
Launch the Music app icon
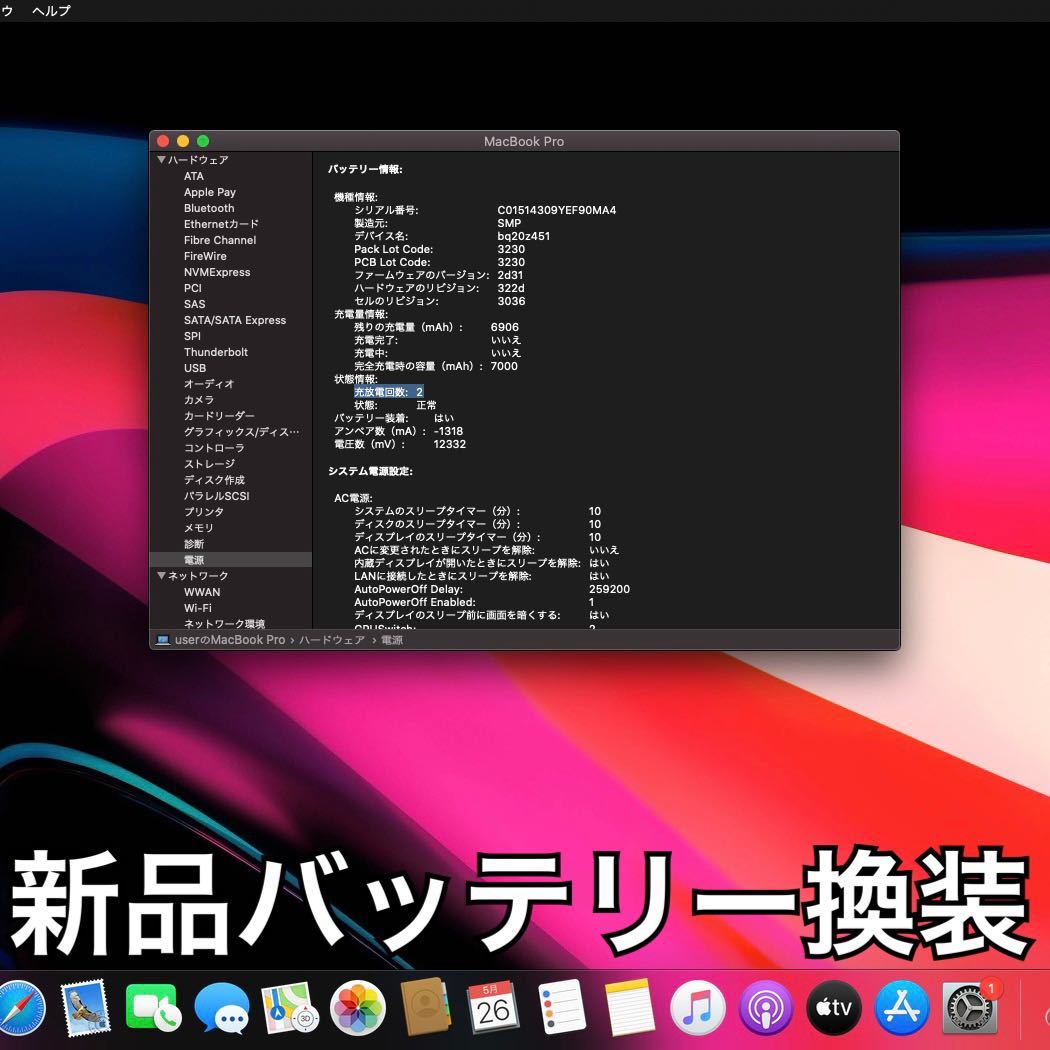[x=698, y=1008]
